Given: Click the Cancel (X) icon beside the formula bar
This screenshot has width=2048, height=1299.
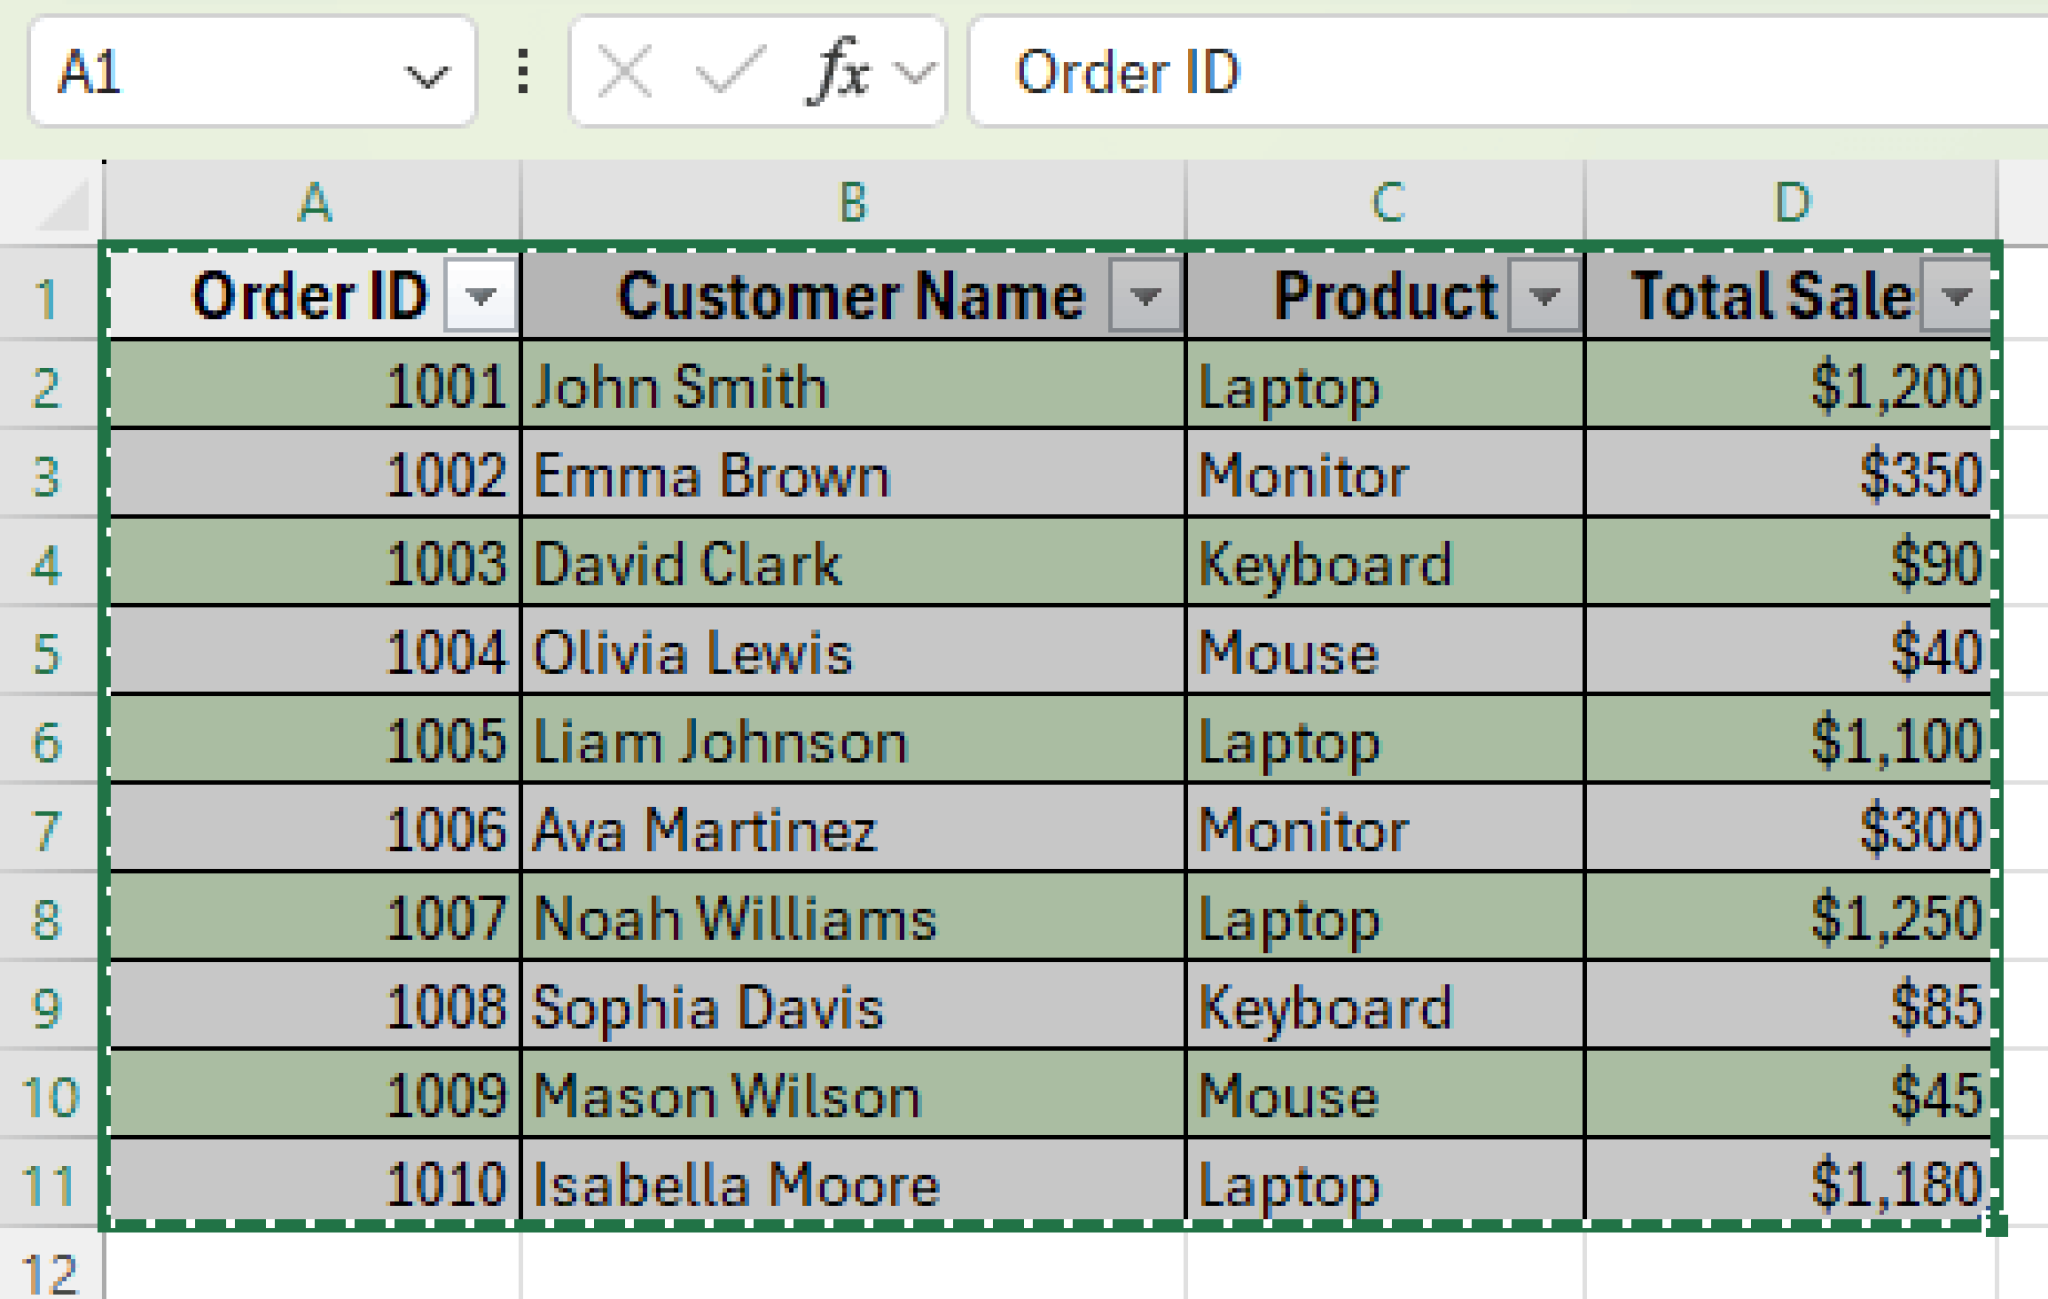Looking at the screenshot, I should point(621,71).
